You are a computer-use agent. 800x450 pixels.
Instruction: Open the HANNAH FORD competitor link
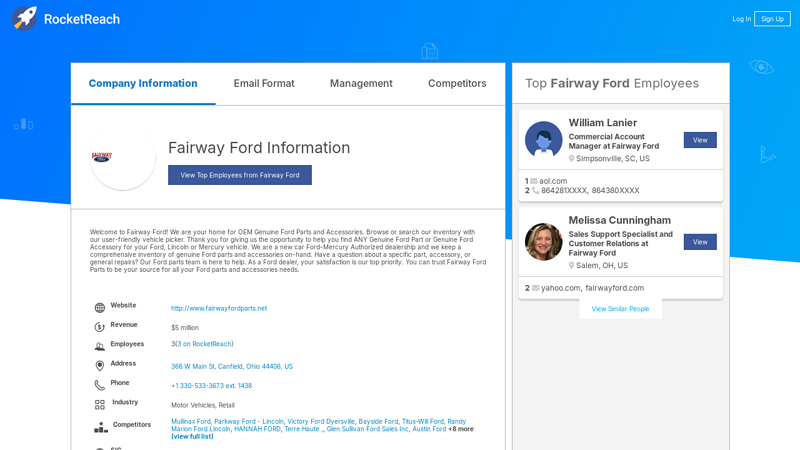click(x=257, y=429)
